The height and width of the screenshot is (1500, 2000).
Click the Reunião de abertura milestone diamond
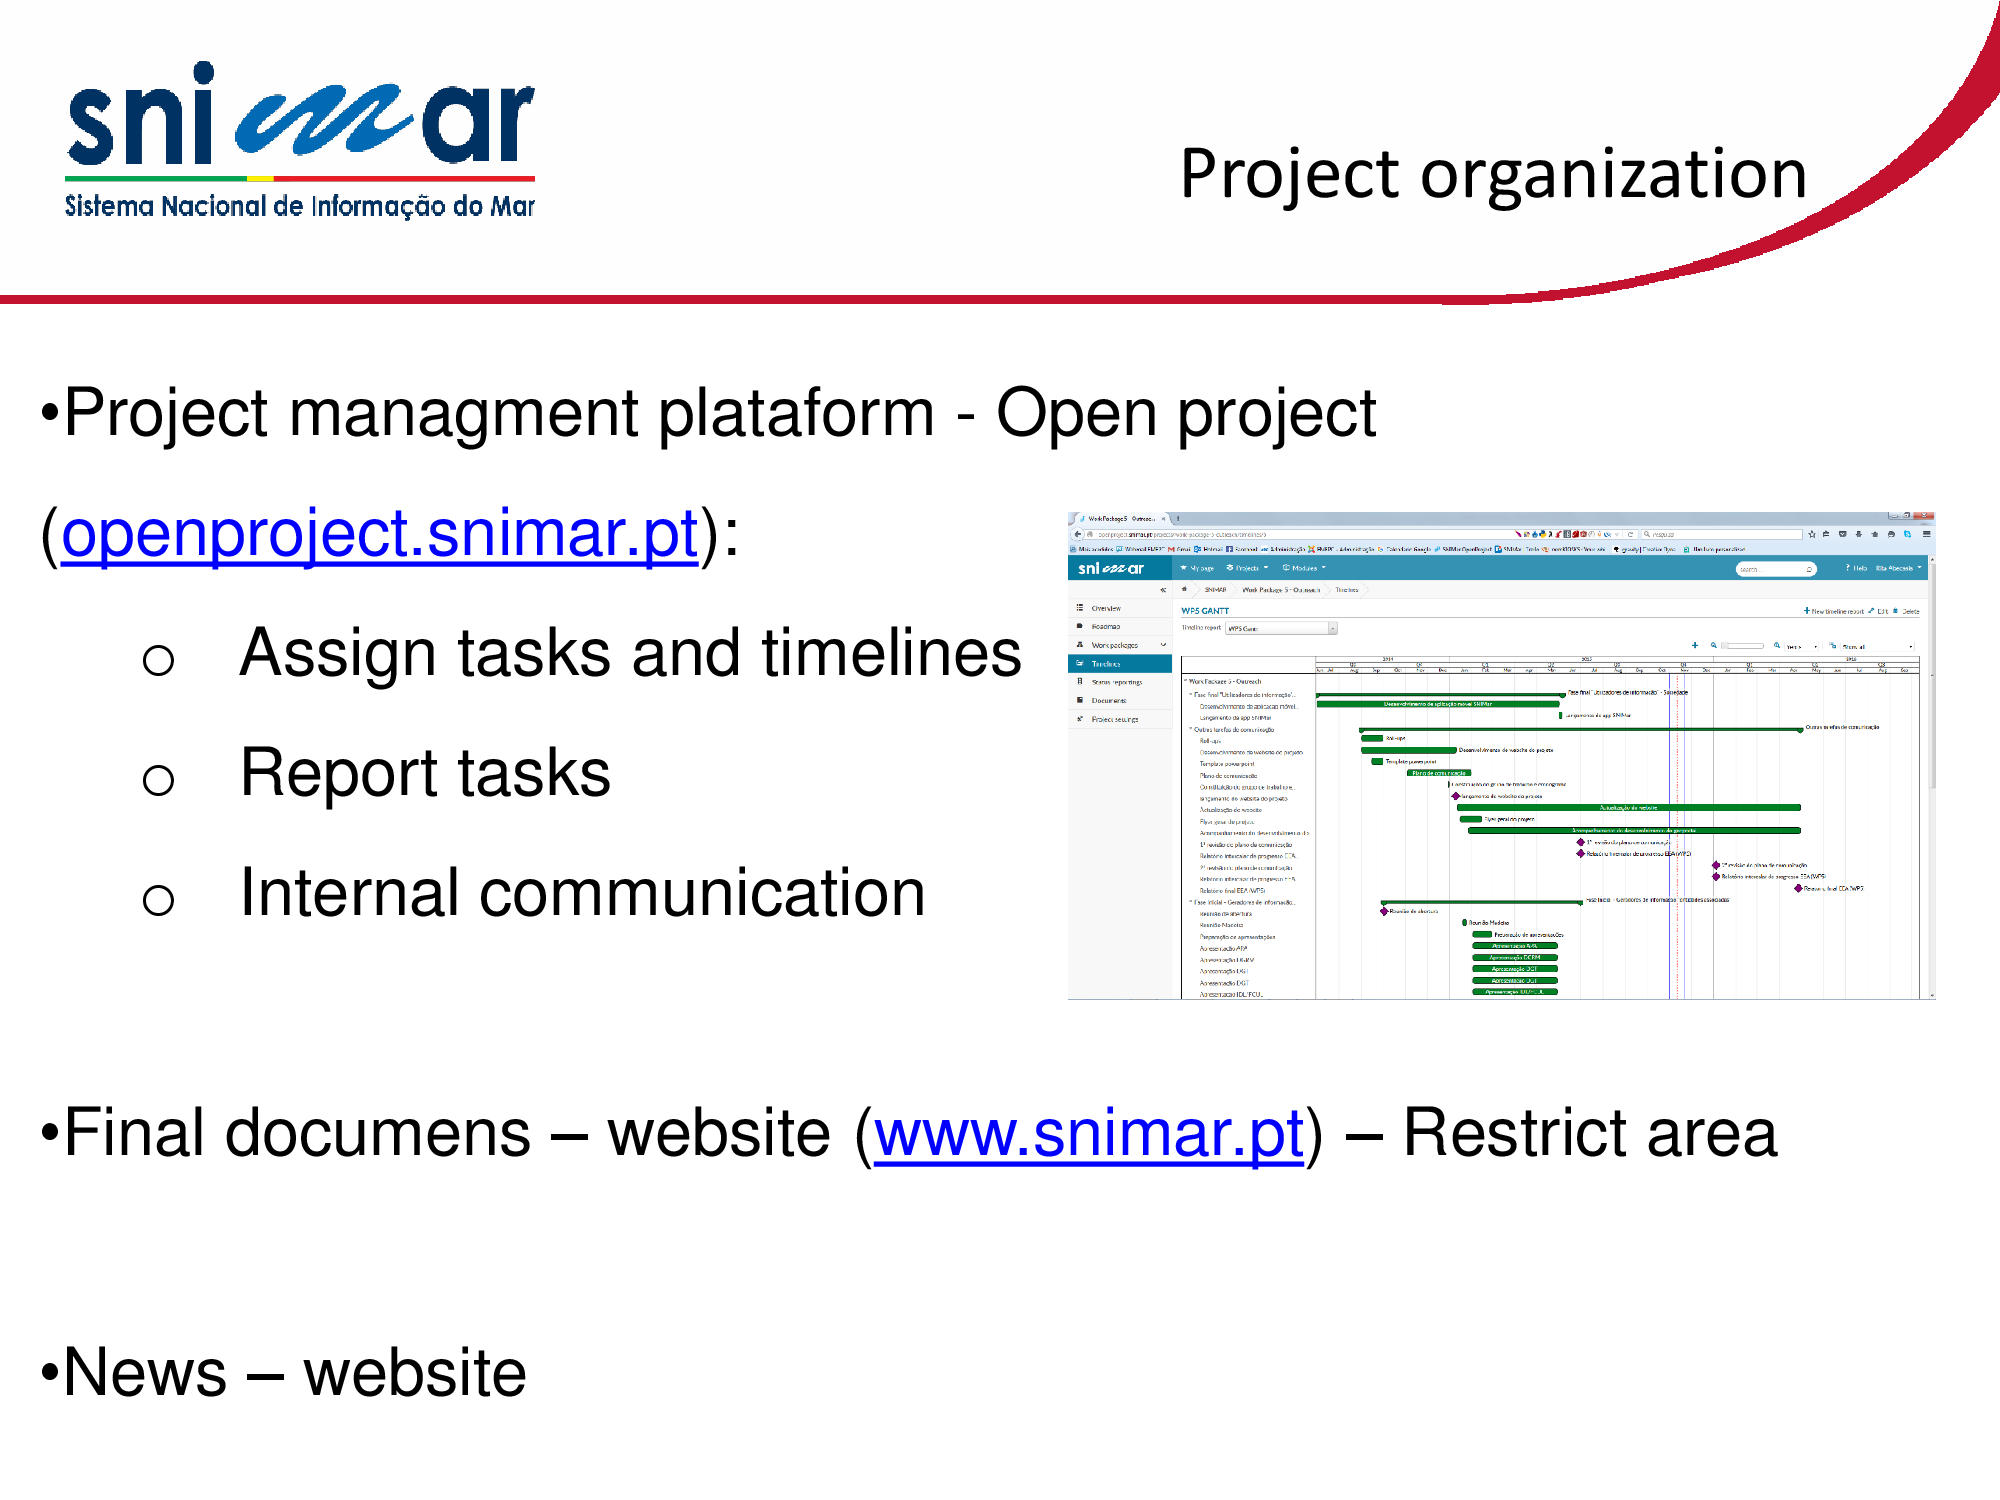(x=1384, y=911)
